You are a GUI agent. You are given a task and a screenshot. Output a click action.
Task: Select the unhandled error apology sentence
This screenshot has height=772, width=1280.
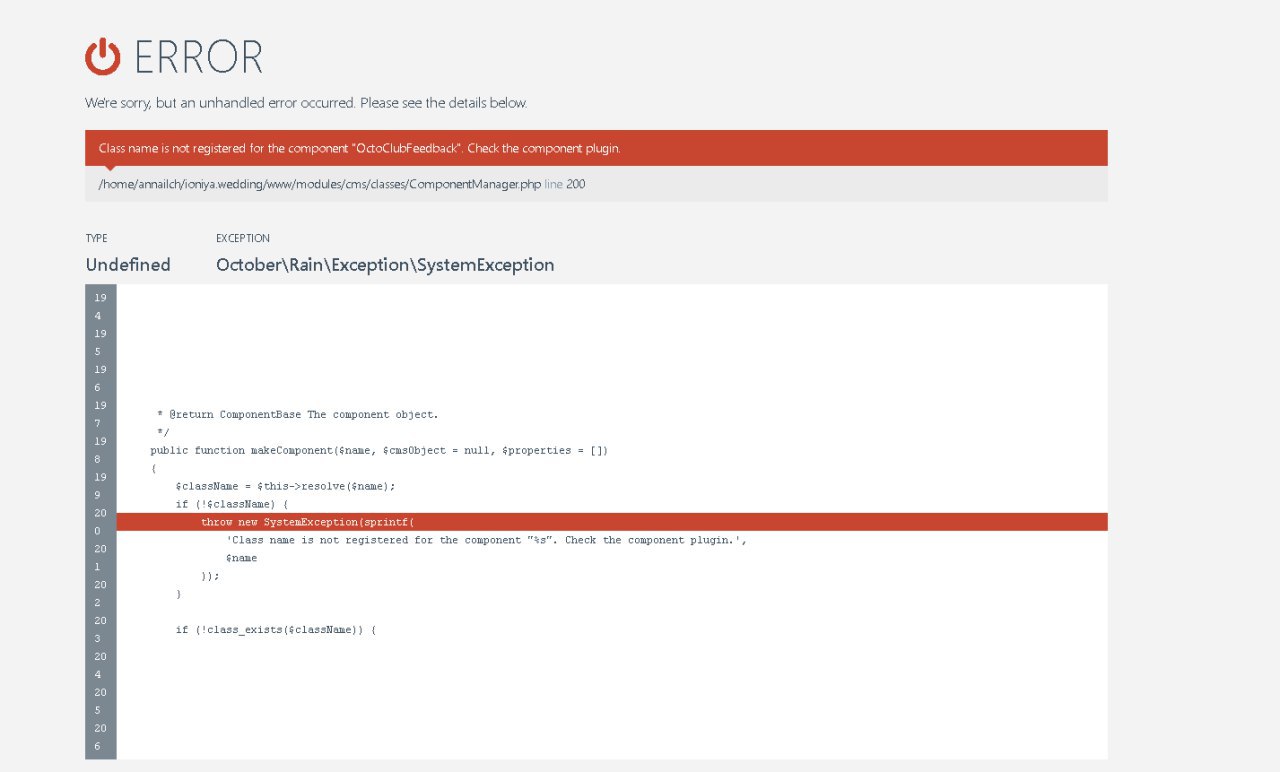click(306, 103)
